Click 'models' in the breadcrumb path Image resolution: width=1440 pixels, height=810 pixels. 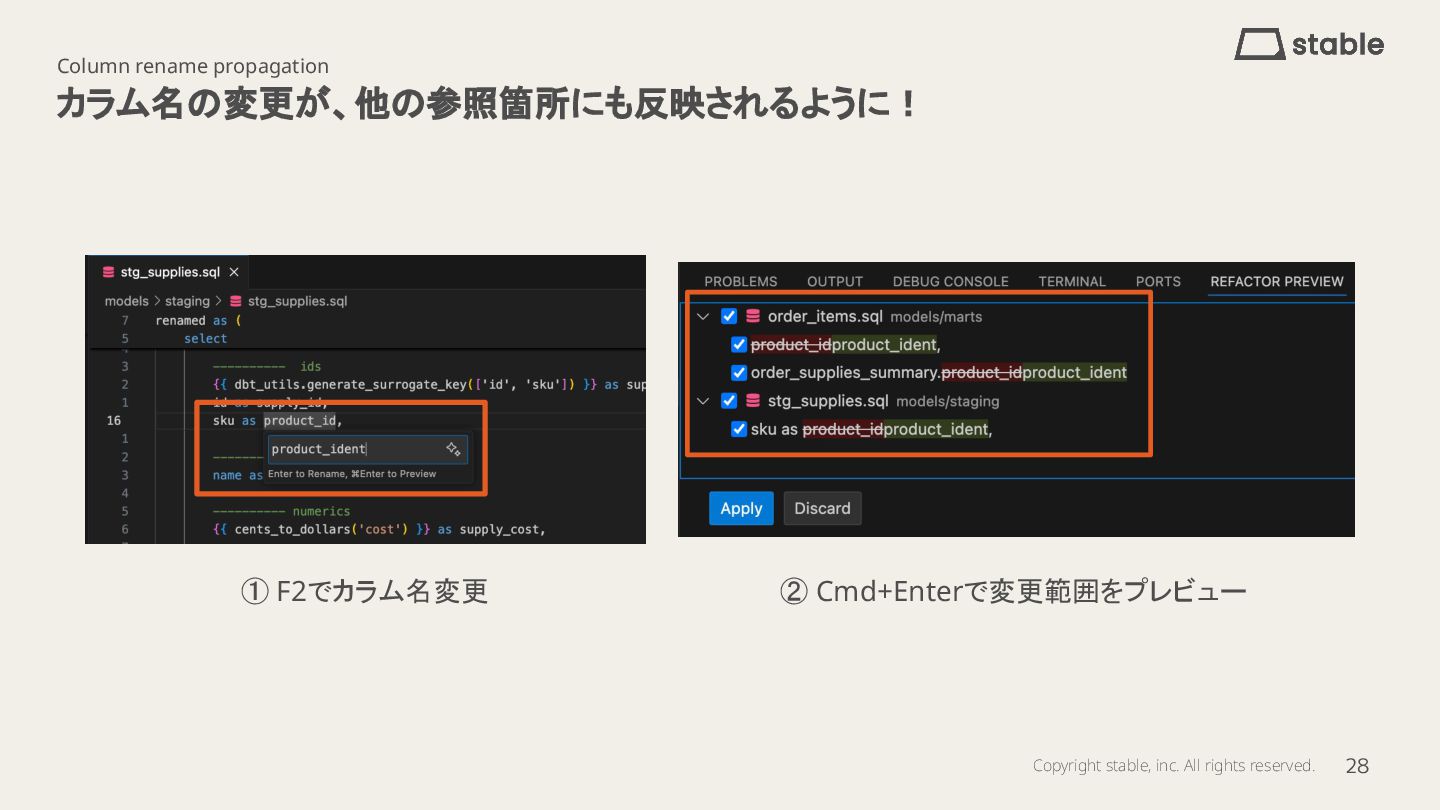126,301
